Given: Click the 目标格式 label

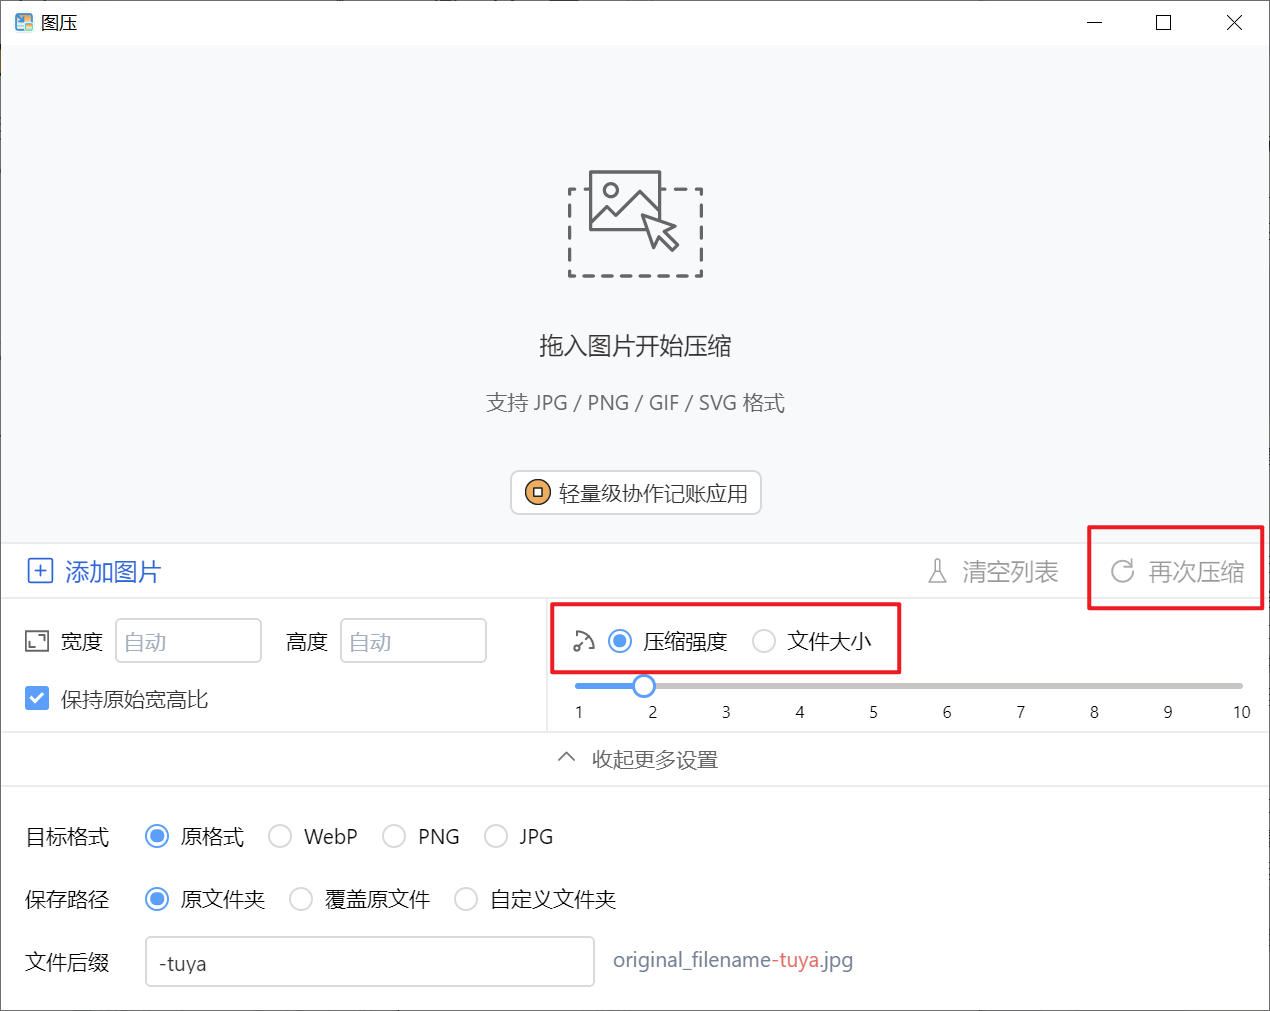Looking at the screenshot, I should [x=67, y=837].
